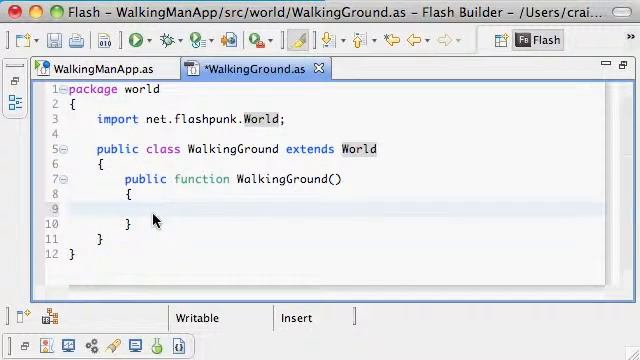This screenshot has width=640, height=360.
Task: Open the Outline fast view icon
Action: 15,102
